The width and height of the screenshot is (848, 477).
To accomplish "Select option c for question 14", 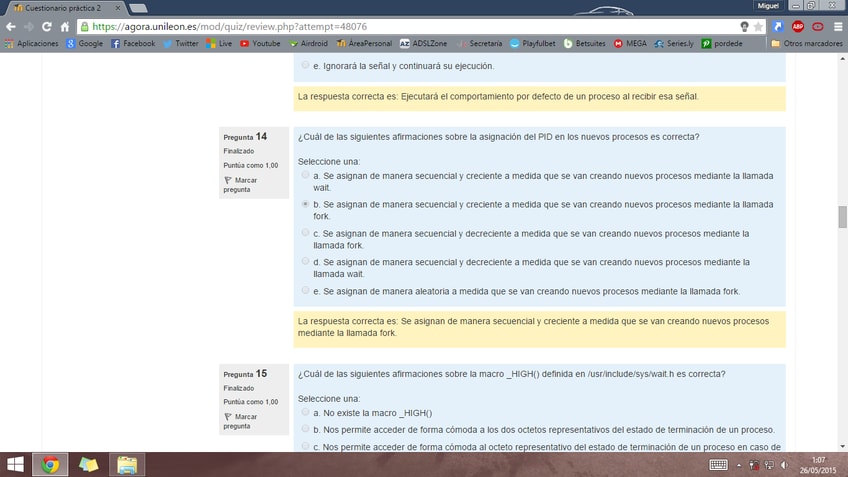I will point(305,233).
